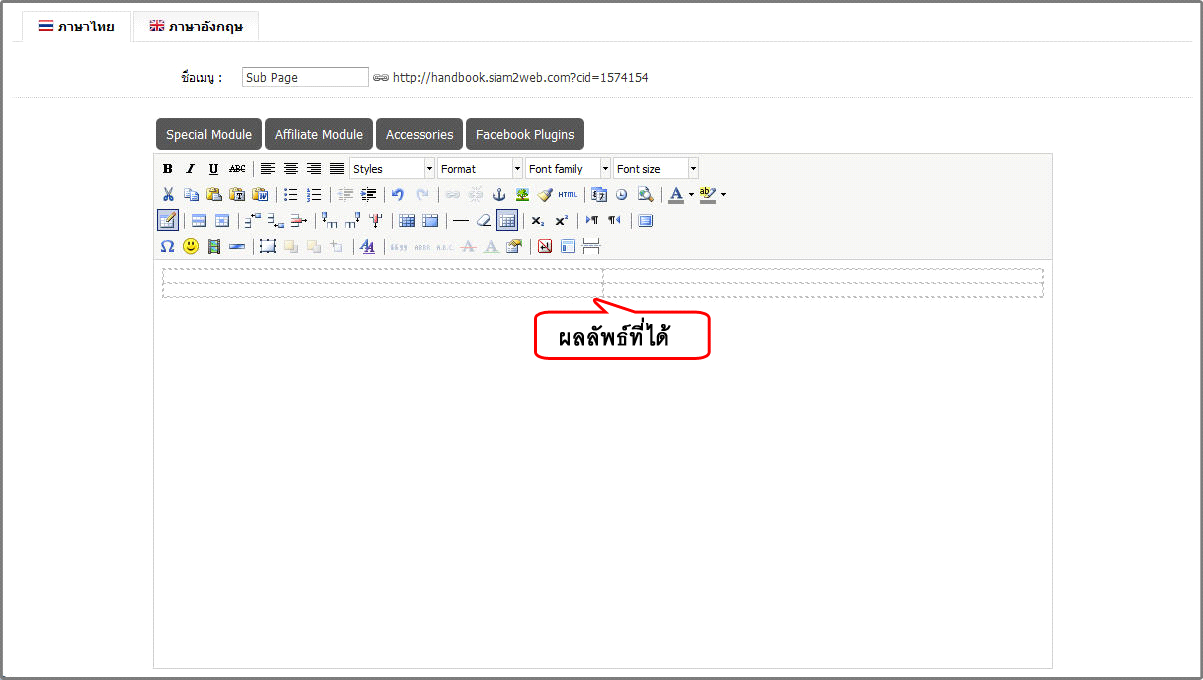Edit CSS style with the style icon
Screen dimensions: 1203x680
coord(368,246)
